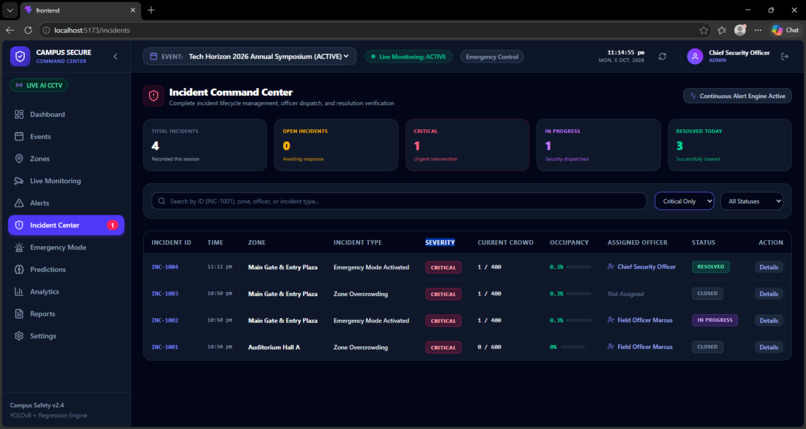View Details for INC-1004
Screen dimensions: 806x429
(768, 267)
